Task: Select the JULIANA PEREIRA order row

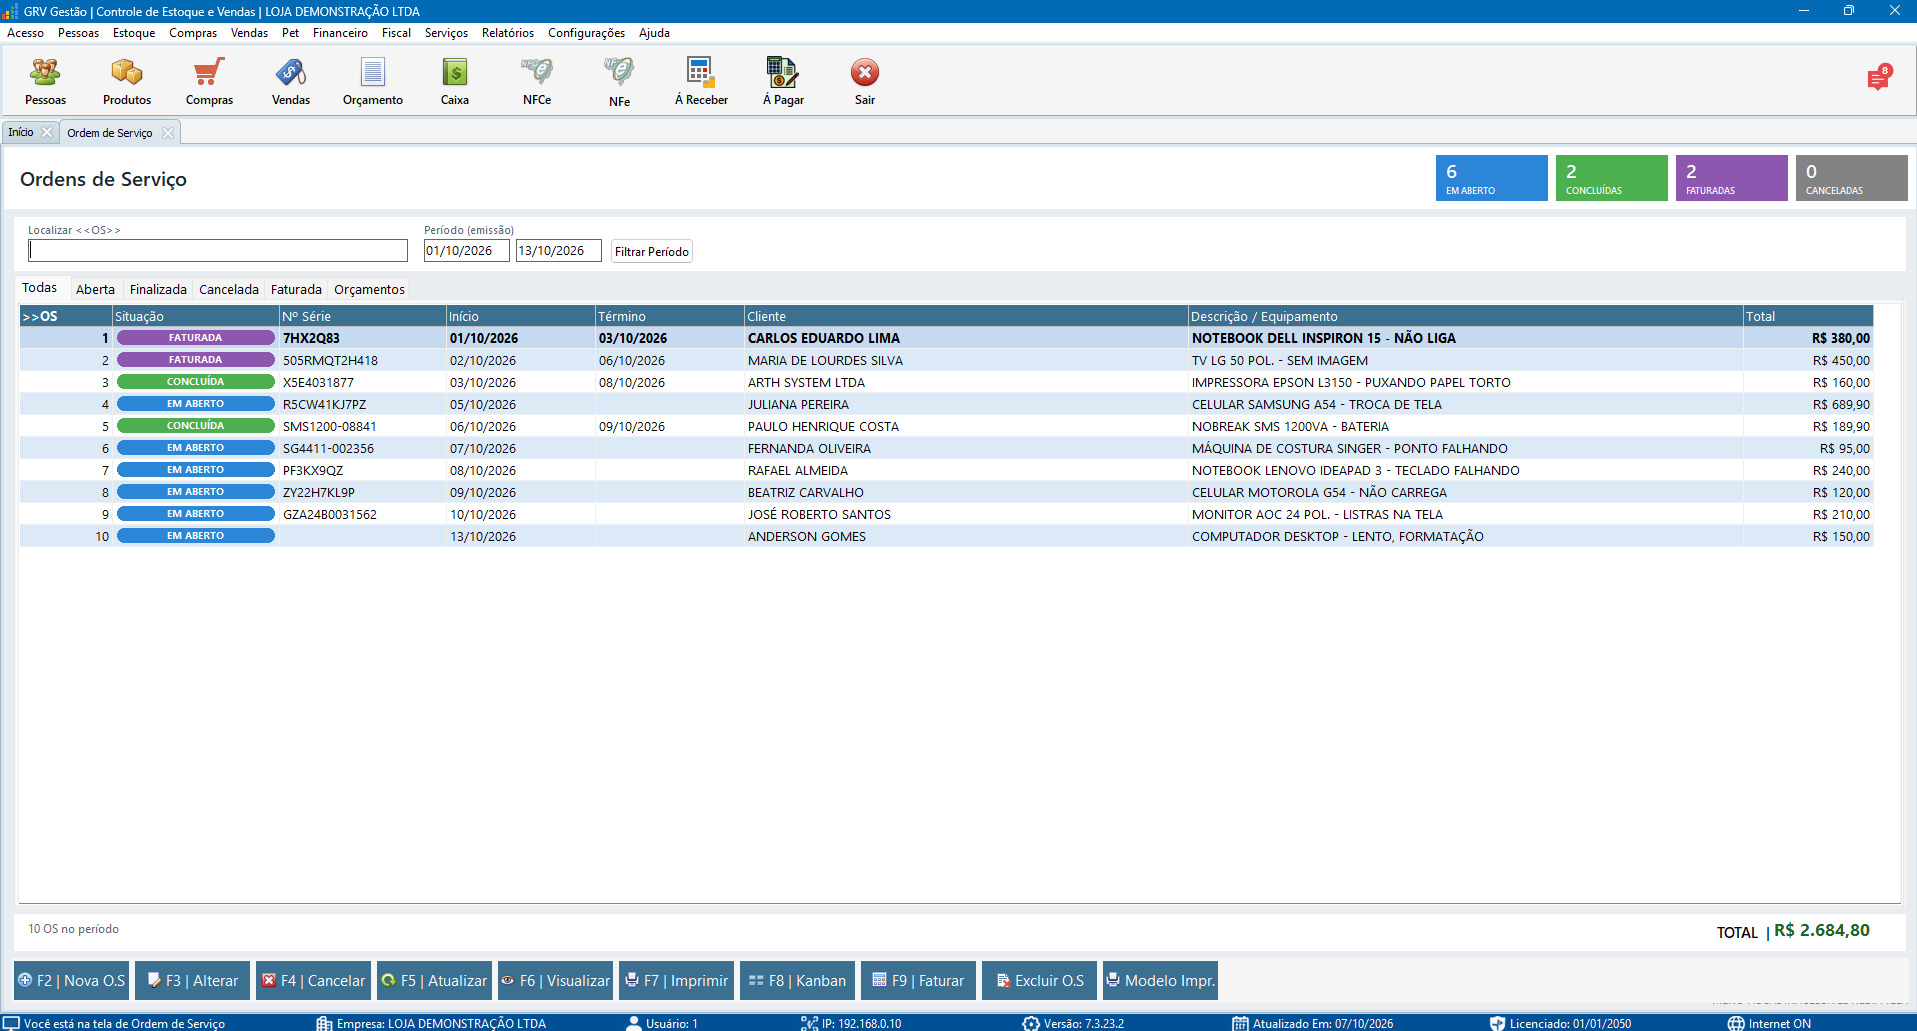Action: click(x=946, y=404)
